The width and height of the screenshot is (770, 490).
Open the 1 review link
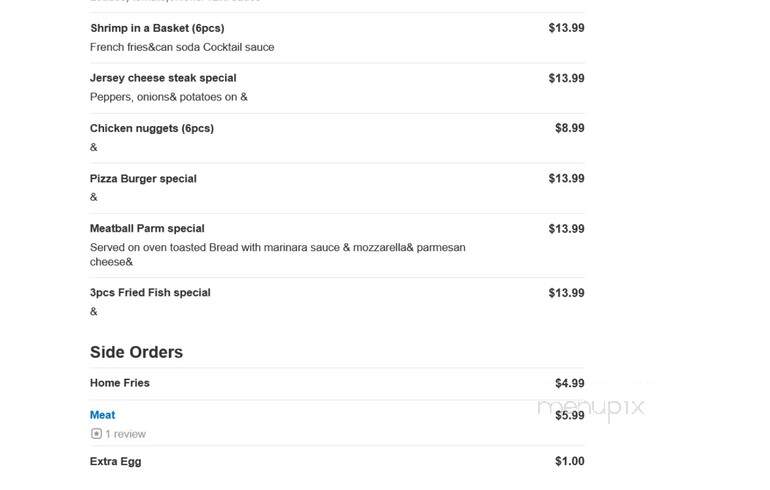(125, 434)
